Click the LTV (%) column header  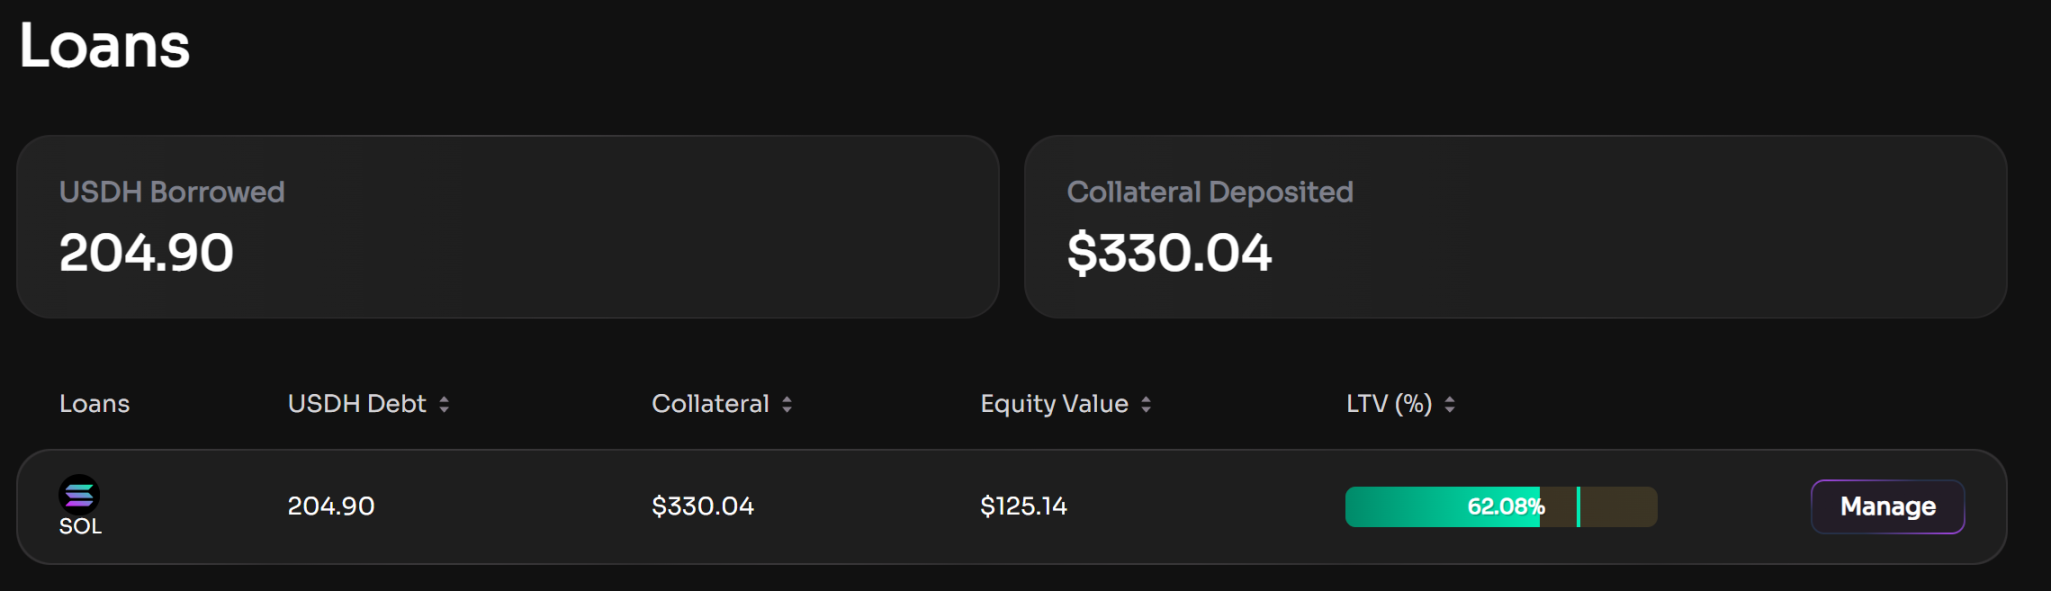pos(1389,403)
